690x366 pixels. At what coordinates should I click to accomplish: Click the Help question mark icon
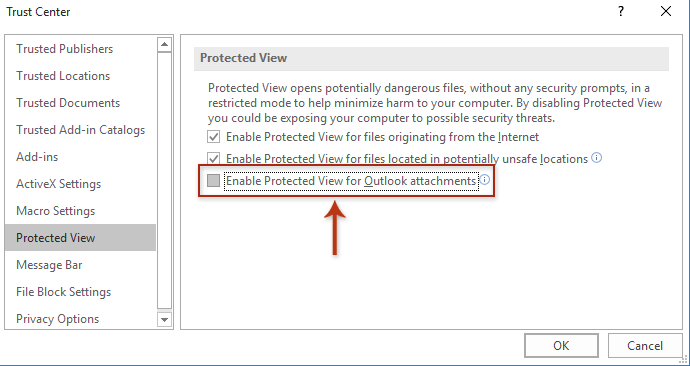point(620,11)
